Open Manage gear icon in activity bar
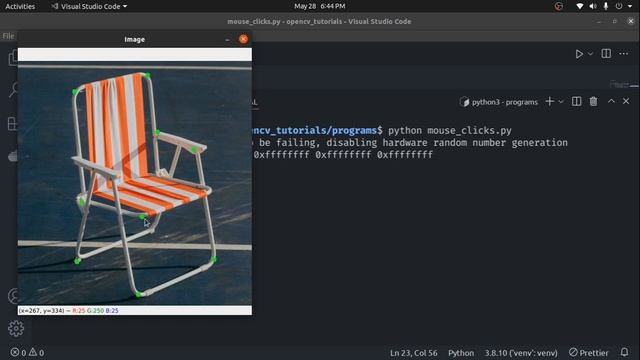Screen dimensions: 640x360 [16, 328]
